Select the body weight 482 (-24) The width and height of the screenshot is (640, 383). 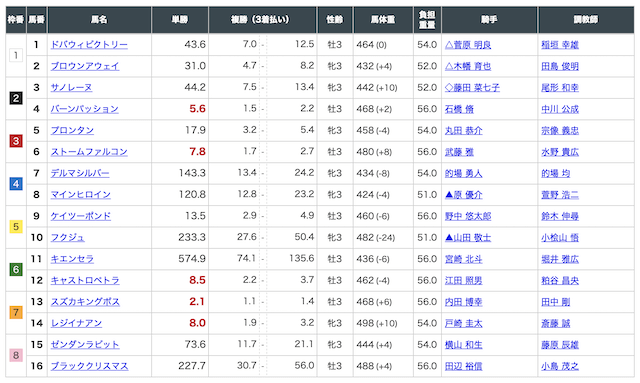[x=376, y=238]
